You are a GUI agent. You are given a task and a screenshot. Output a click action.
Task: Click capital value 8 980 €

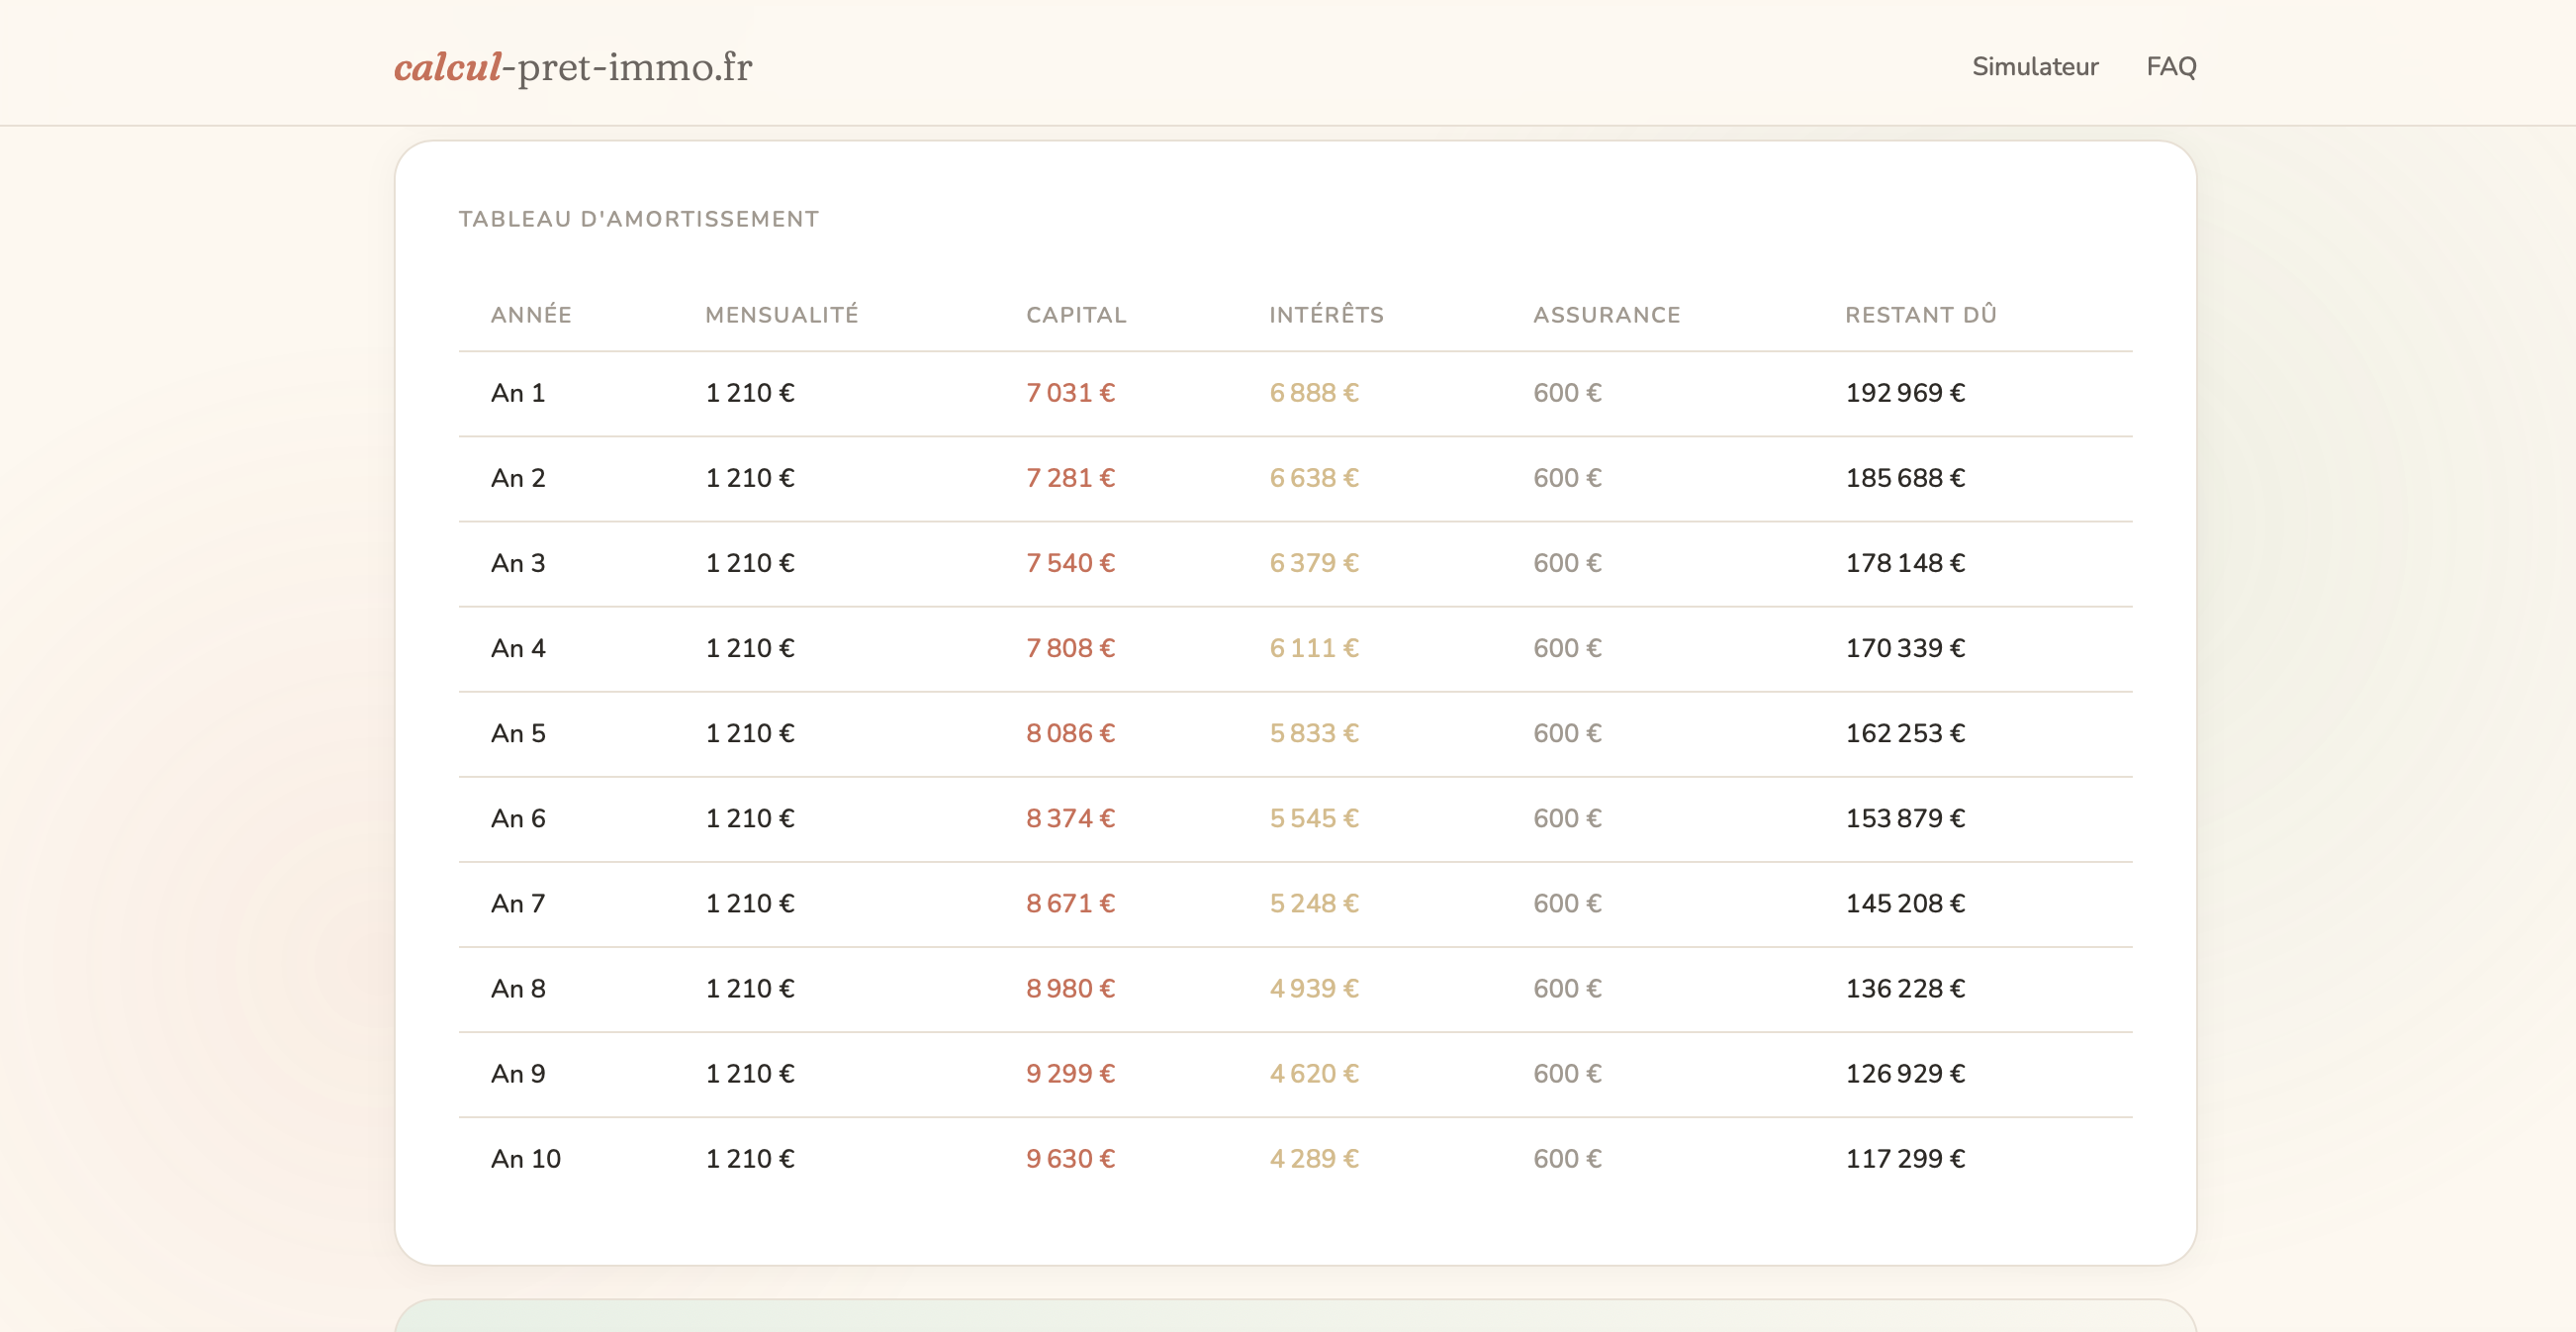1070,988
